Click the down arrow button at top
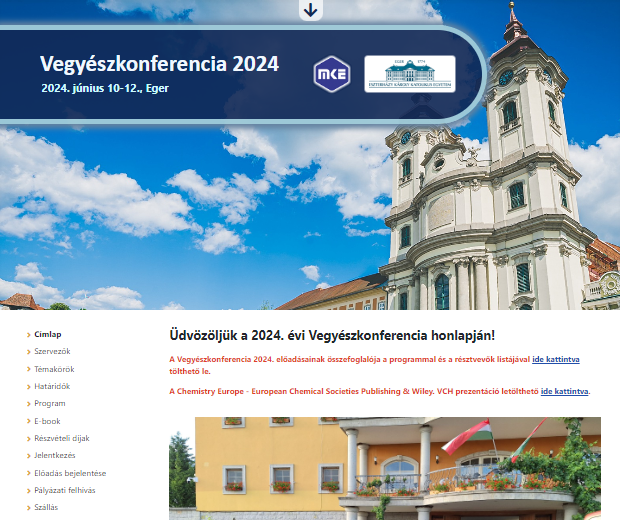Image resolution: width=620 pixels, height=520 pixels. 311,10
